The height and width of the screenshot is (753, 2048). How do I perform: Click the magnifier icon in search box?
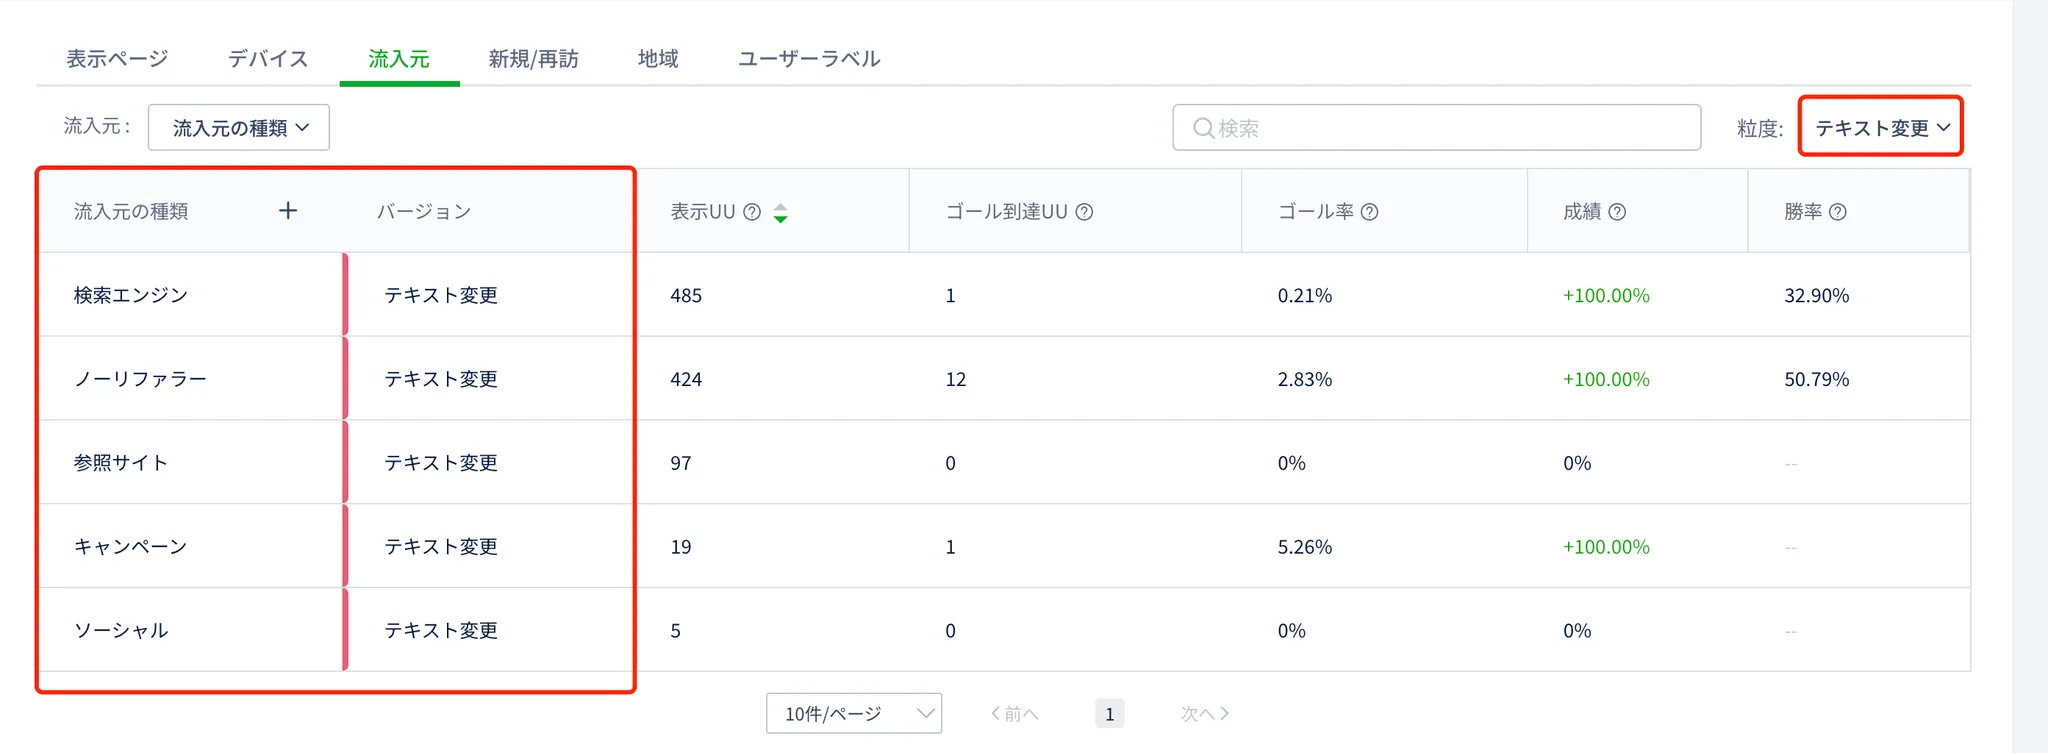pos(1203,128)
